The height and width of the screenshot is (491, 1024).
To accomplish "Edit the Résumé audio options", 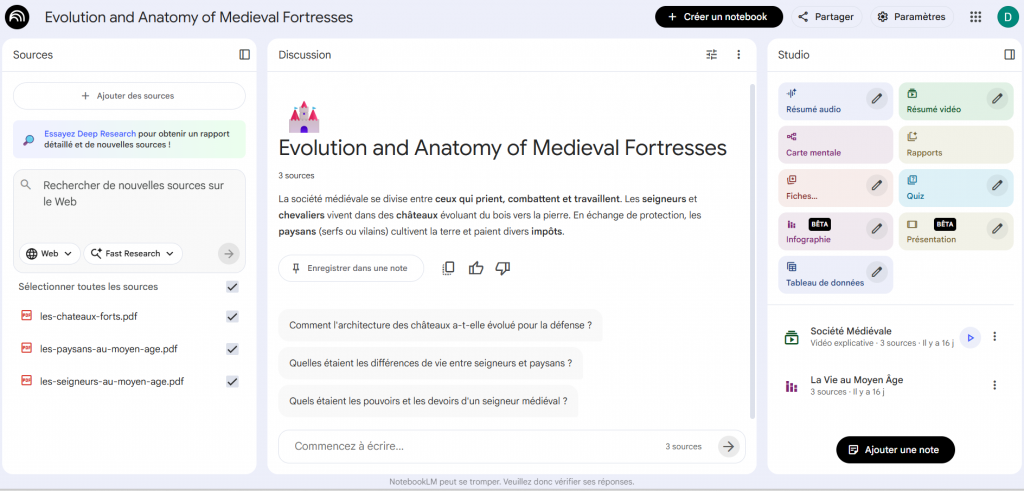I will pyautogui.click(x=876, y=98).
